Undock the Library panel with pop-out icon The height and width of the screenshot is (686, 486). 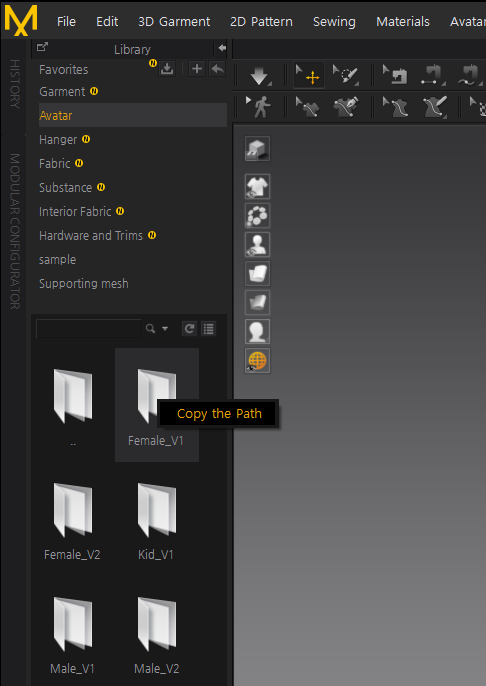(42, 47)
